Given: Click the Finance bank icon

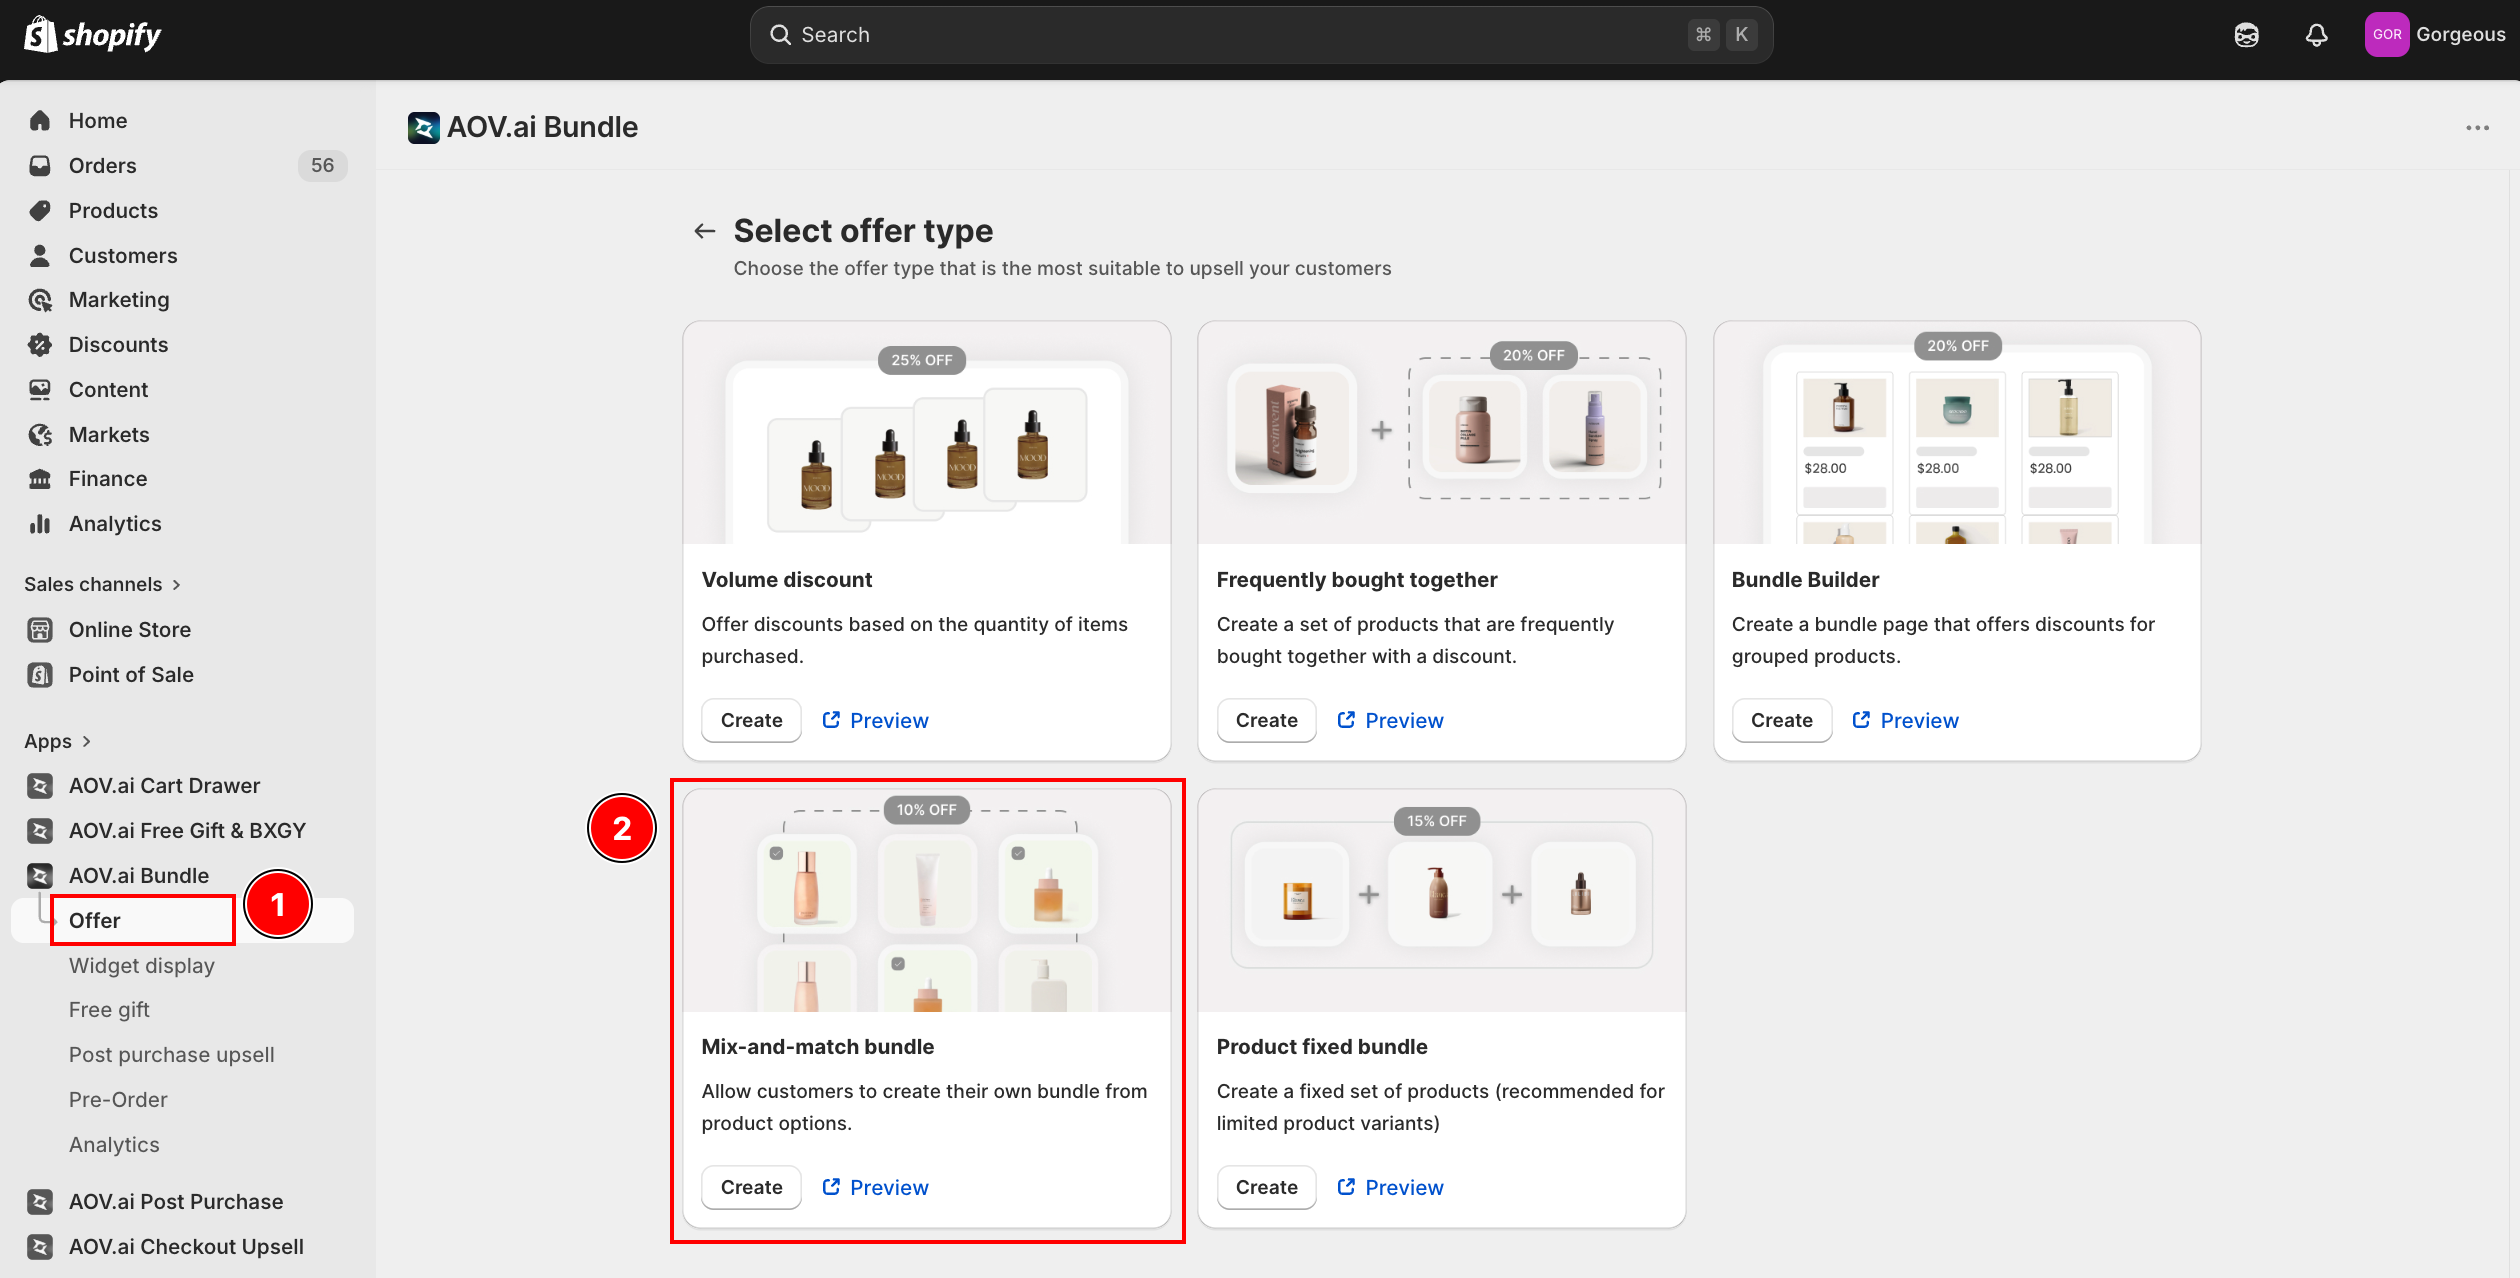Looking at the screenshot, I should click(x=40, y=479).
